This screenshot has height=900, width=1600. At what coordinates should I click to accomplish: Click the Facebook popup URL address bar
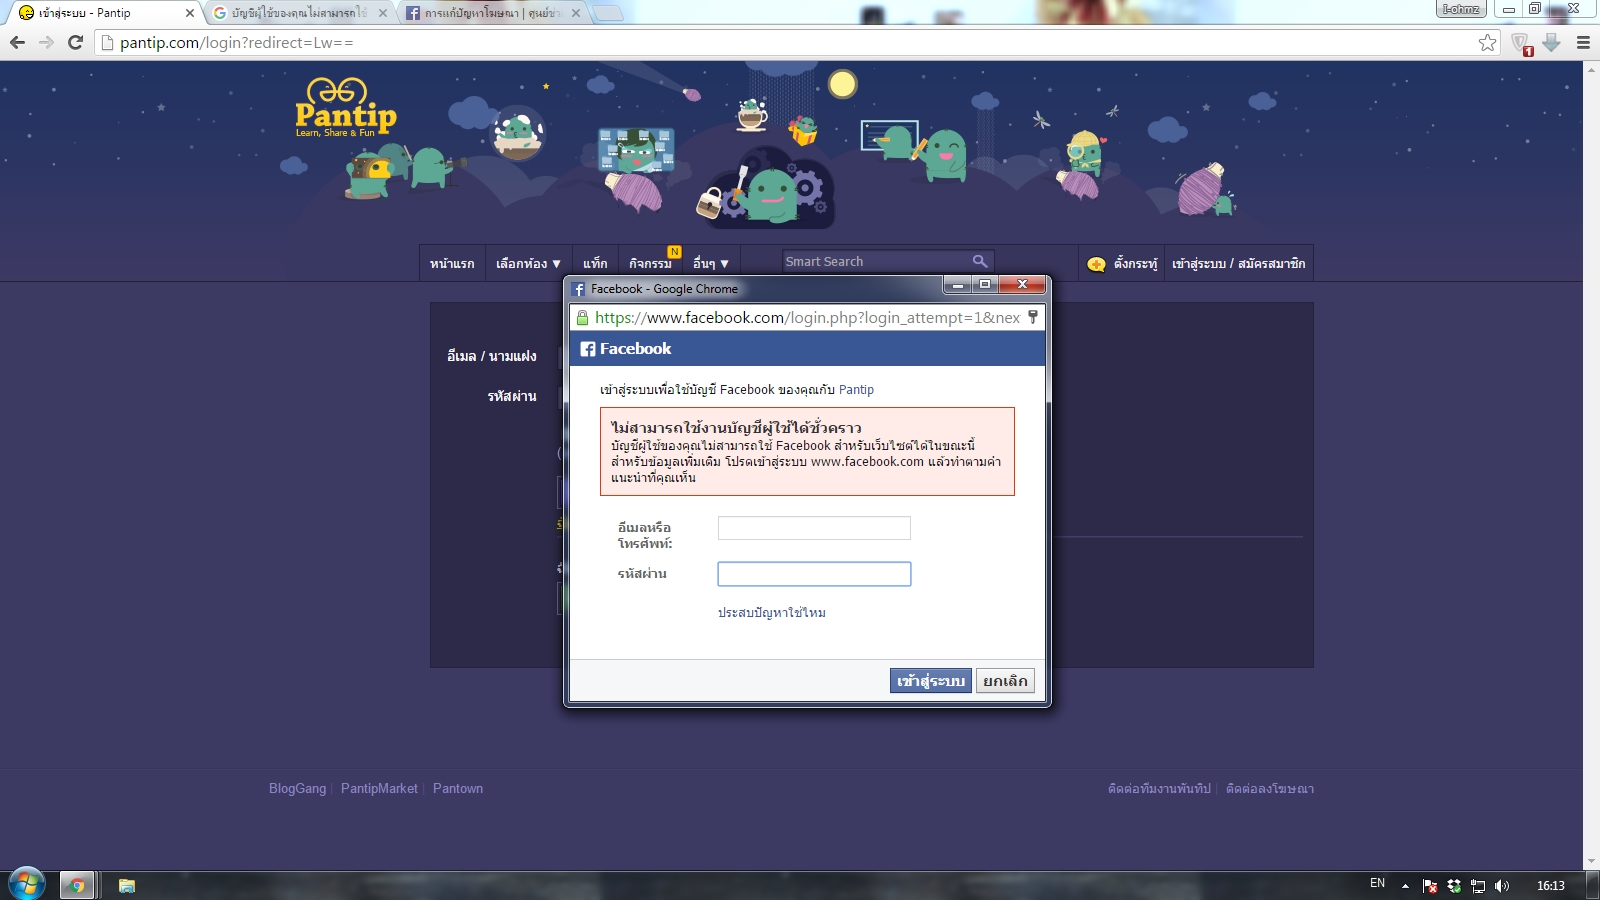pos(807,317)
